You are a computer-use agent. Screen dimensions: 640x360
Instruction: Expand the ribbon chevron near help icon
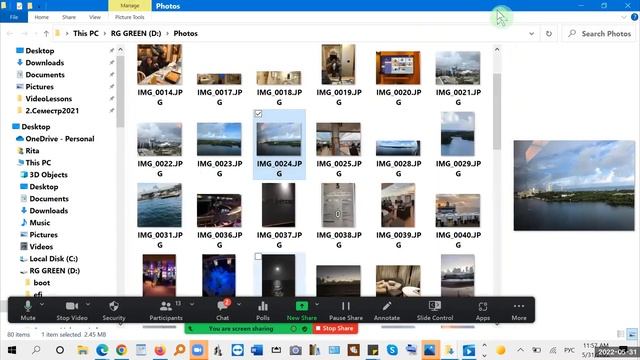click(624, 17)
